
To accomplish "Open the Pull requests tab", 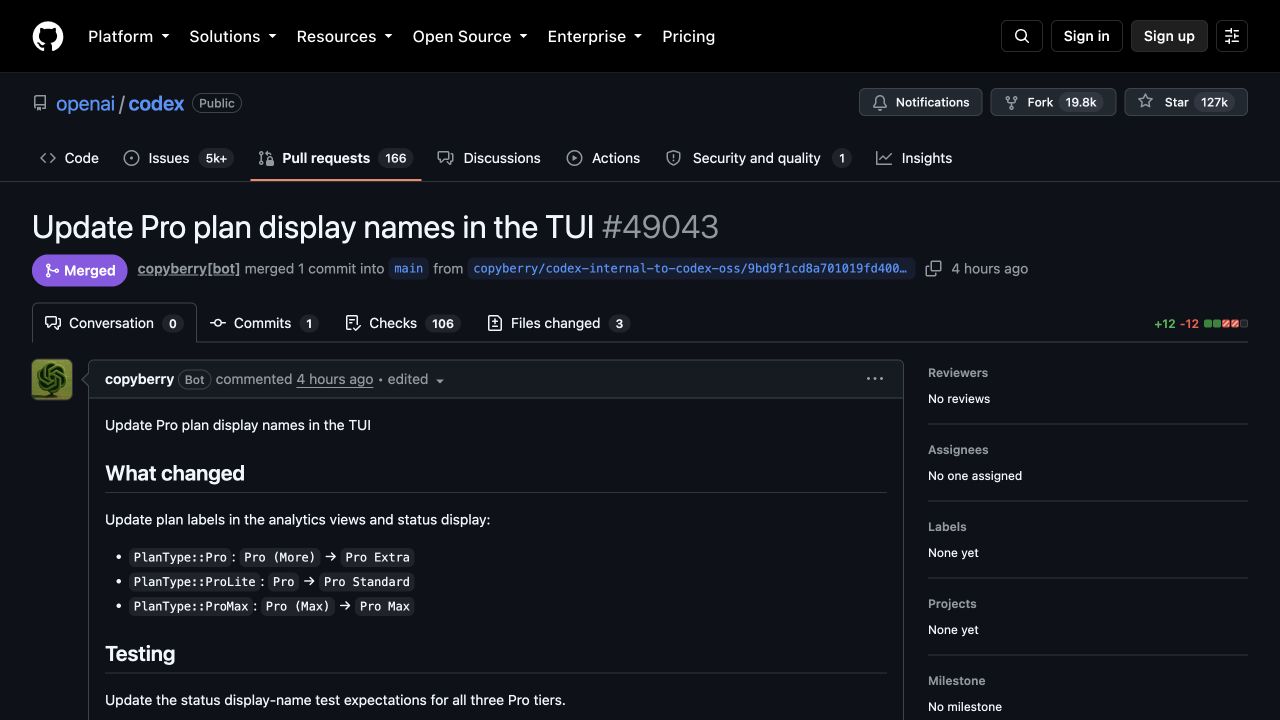I will click(335, 158).
